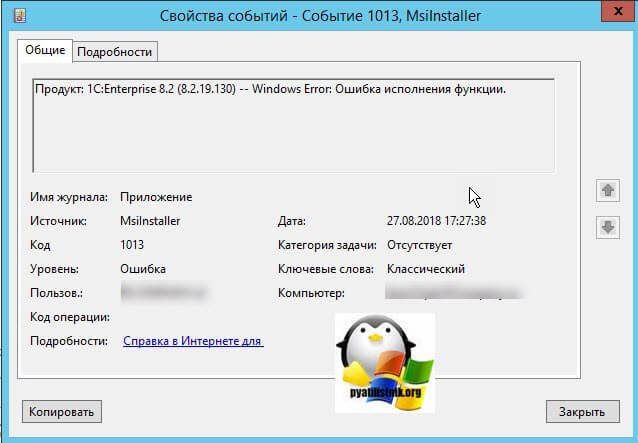Click the level value Ошибка
Screen dimensions: 638x443
tap(143, 269)
